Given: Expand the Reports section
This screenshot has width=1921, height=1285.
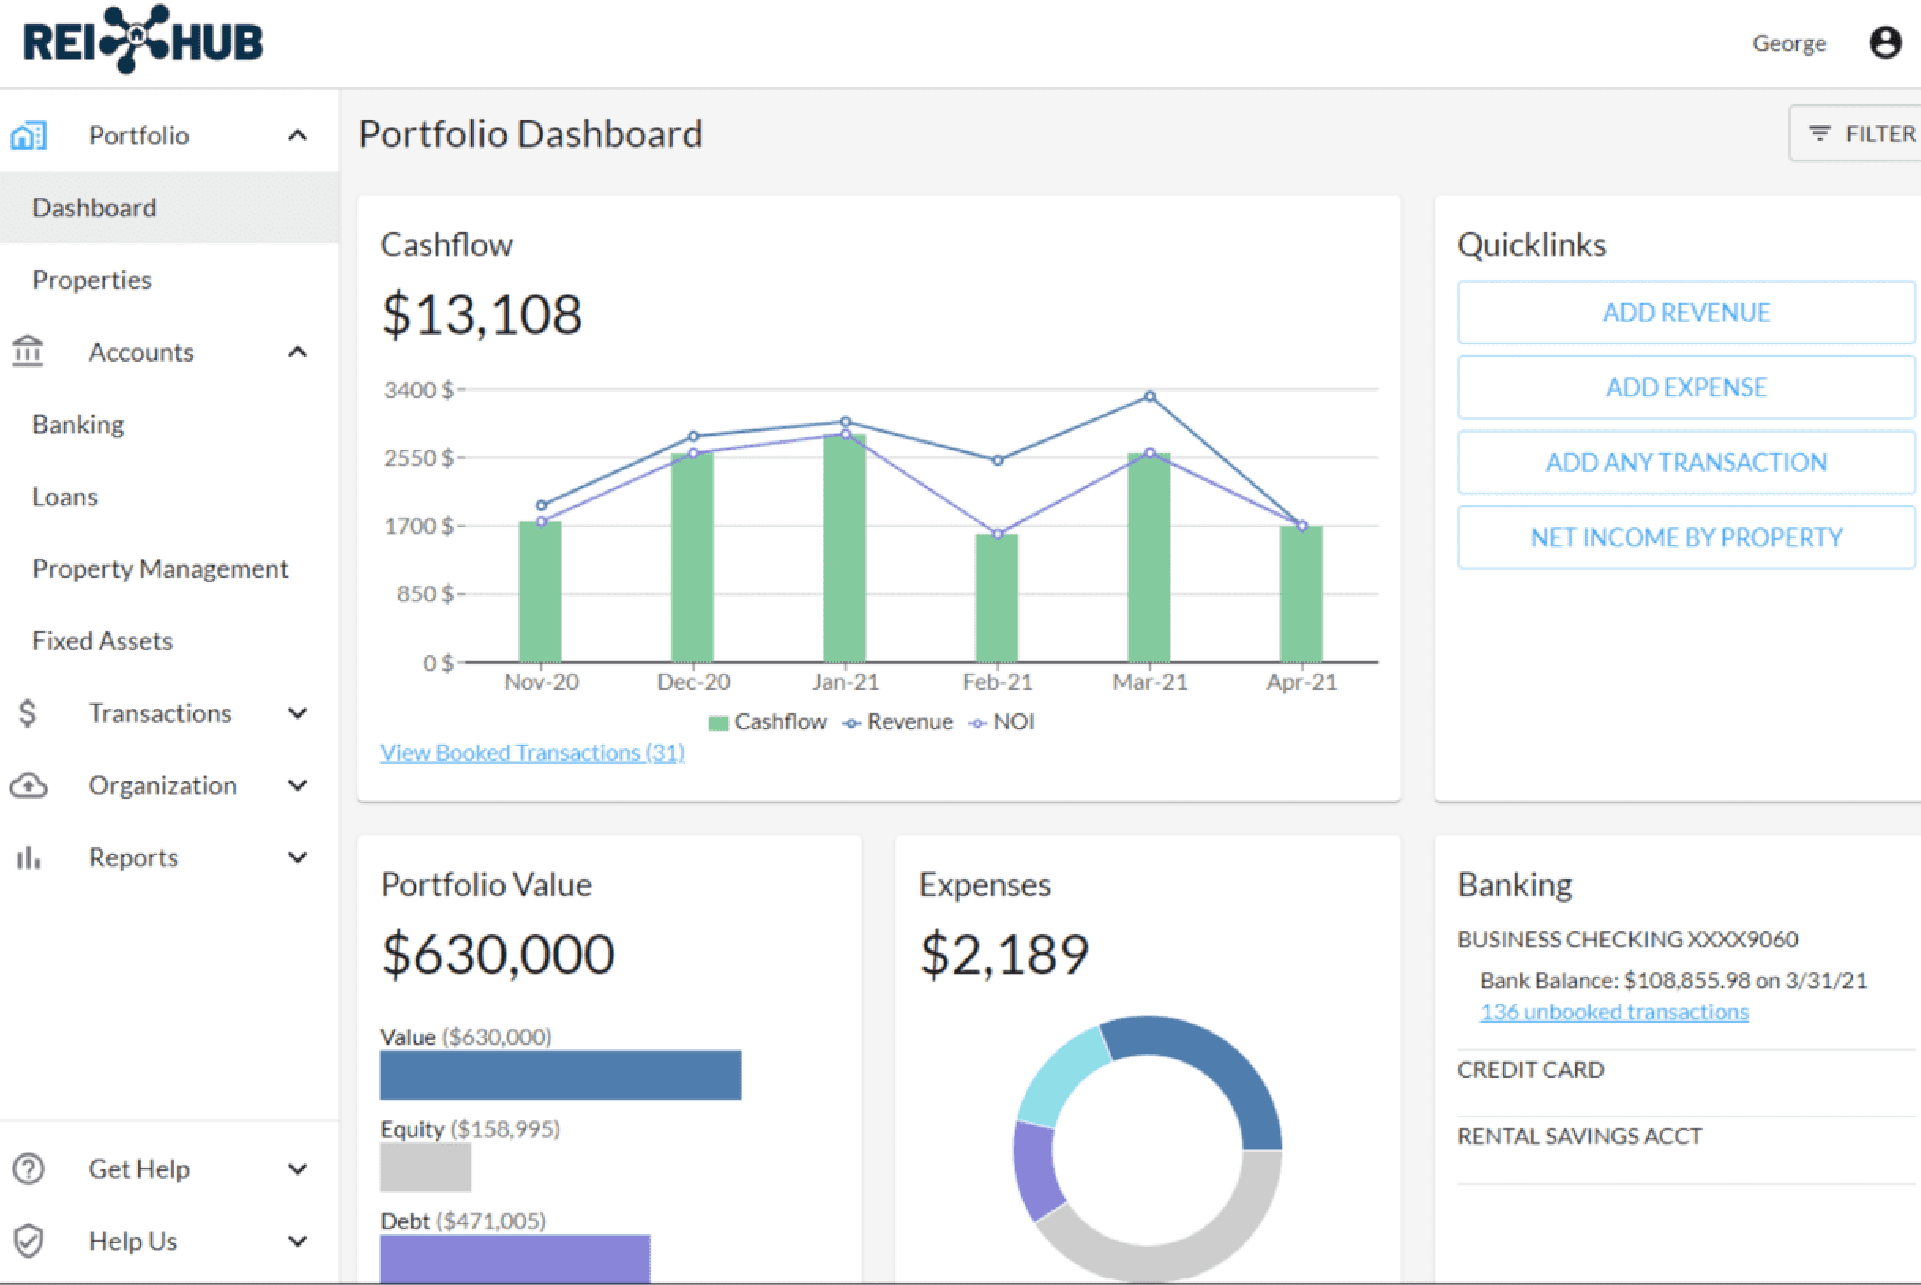Looking at the screenshot, I should [297, 857].
